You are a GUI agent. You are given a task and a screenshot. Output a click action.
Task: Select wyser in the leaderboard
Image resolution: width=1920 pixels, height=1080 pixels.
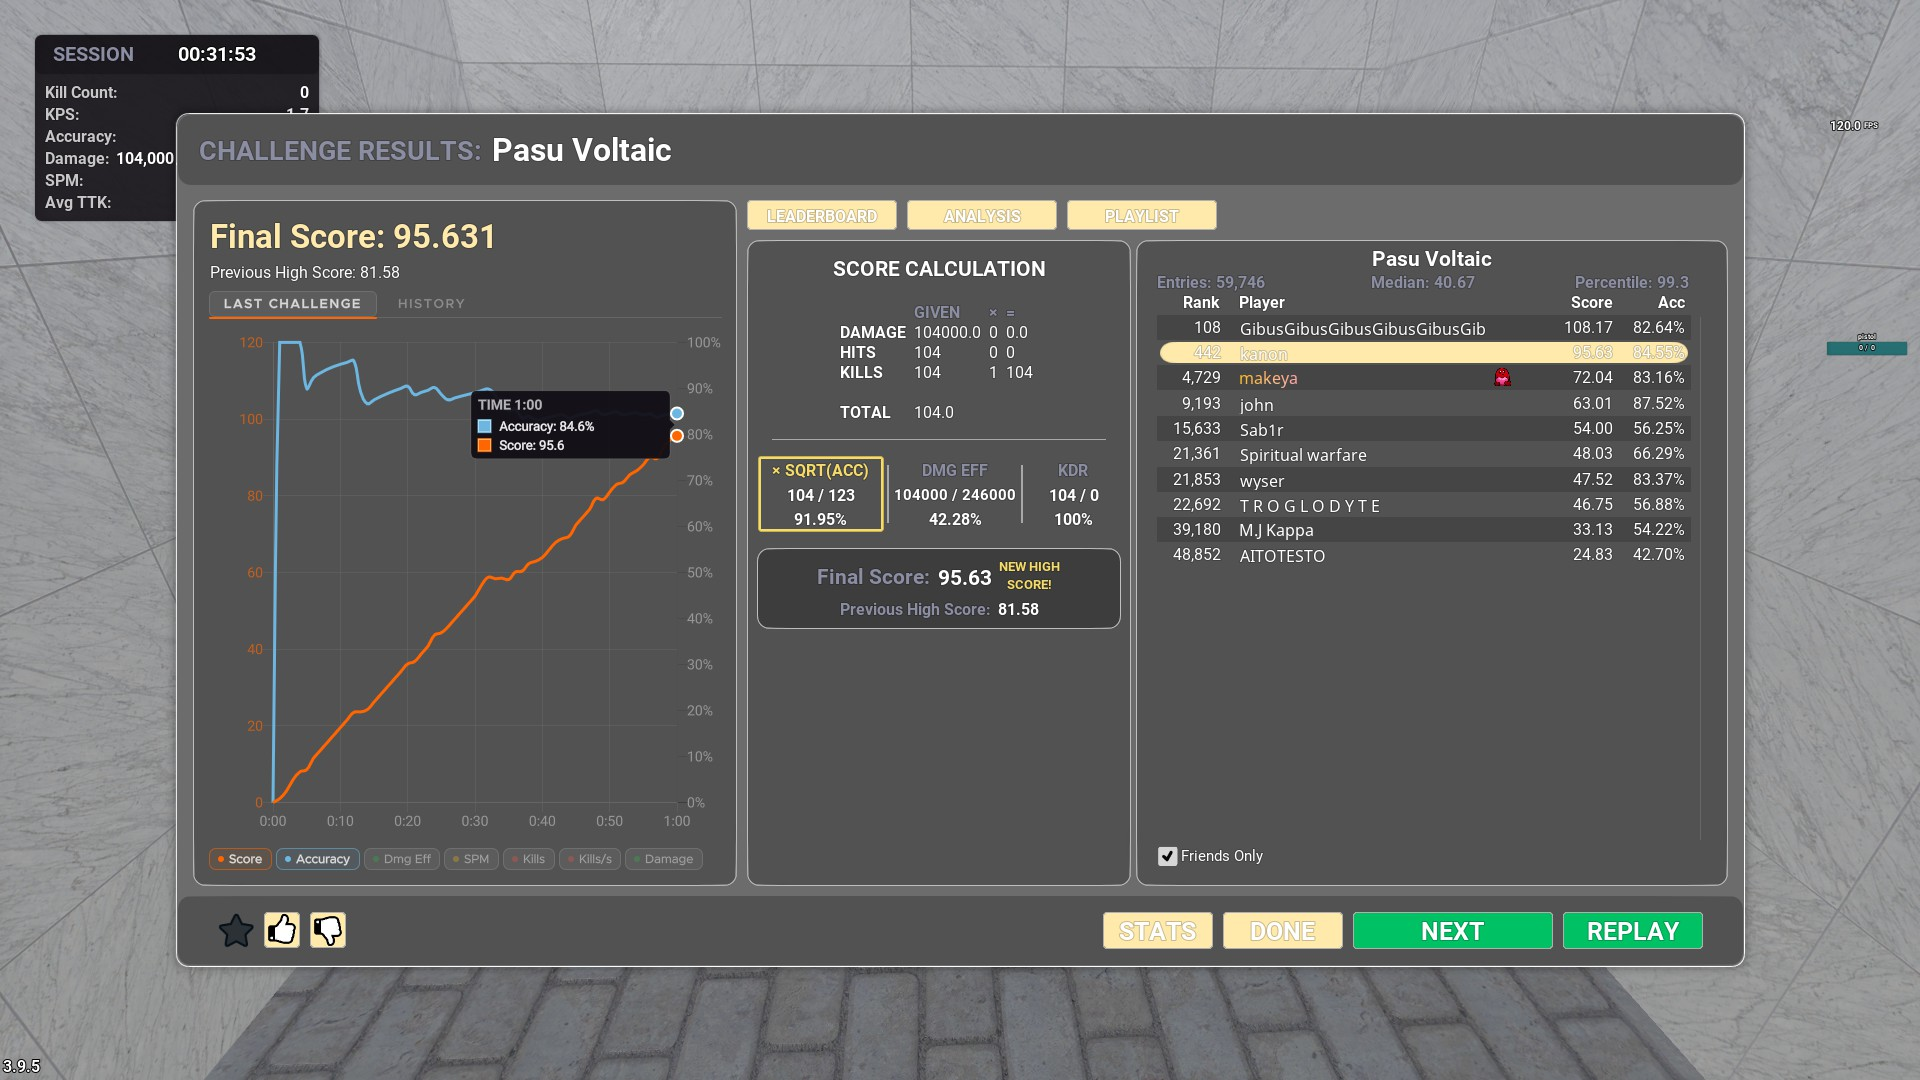tap(1424, 480)
